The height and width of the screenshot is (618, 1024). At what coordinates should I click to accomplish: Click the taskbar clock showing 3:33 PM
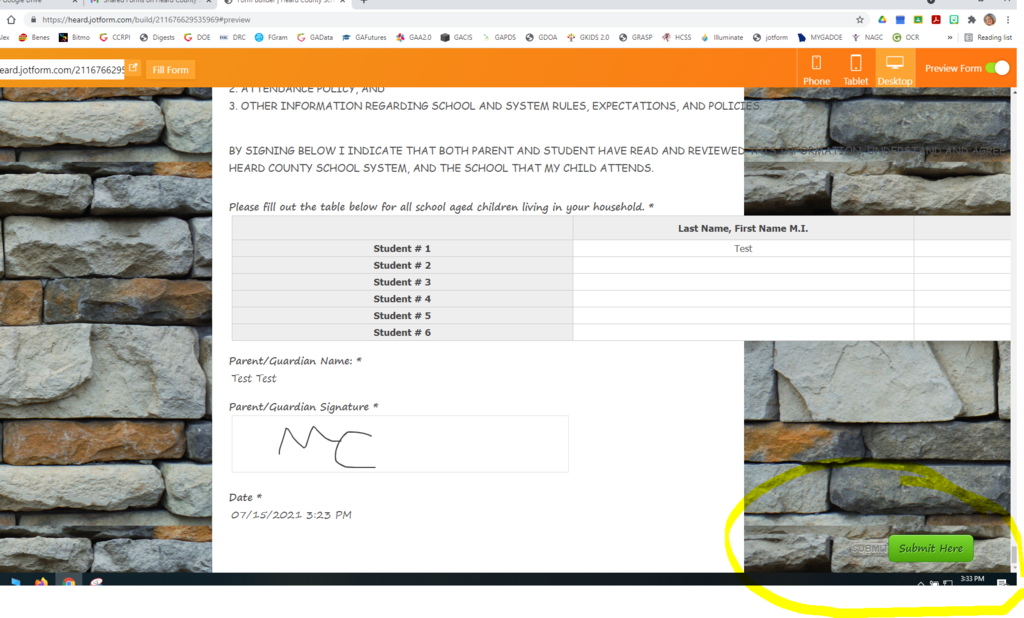point(972,579)
